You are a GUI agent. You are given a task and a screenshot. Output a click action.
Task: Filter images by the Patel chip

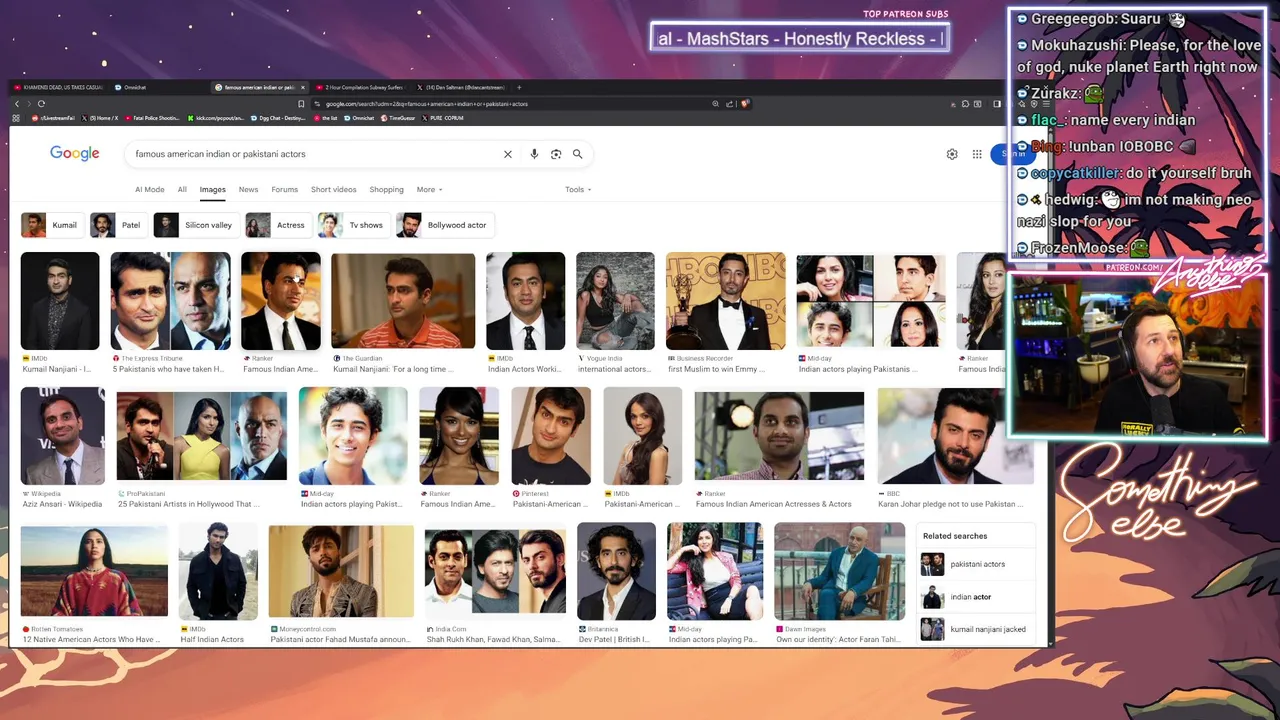118,225
